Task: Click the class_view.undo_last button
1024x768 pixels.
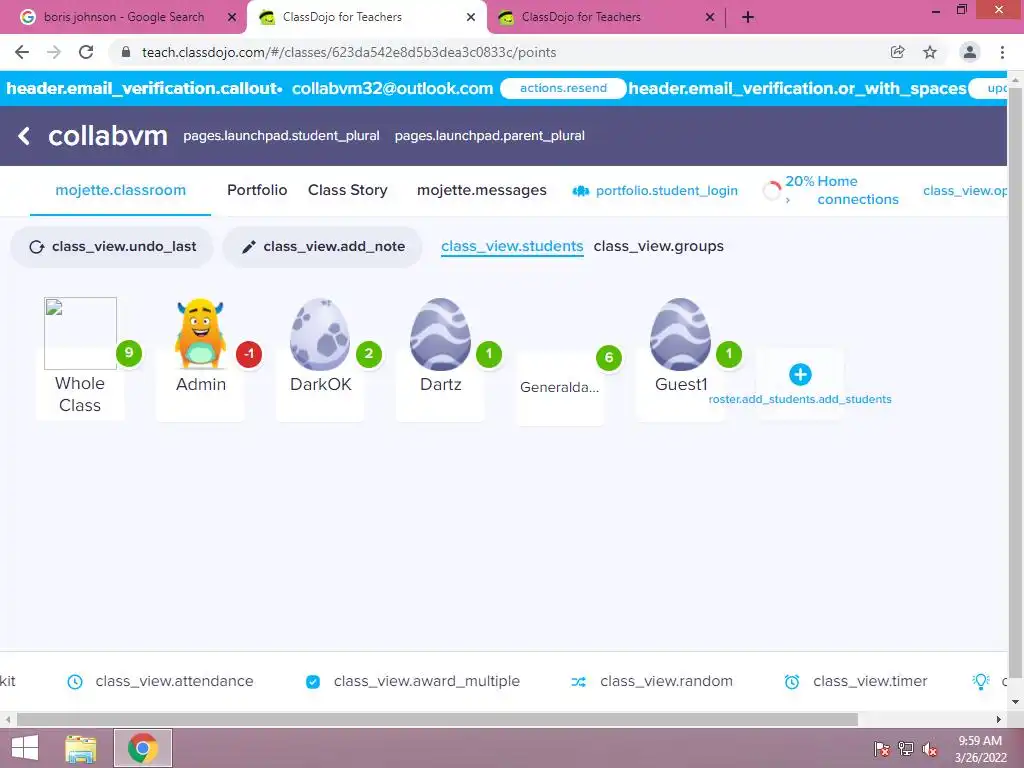Action: click(x=112, y=247)
